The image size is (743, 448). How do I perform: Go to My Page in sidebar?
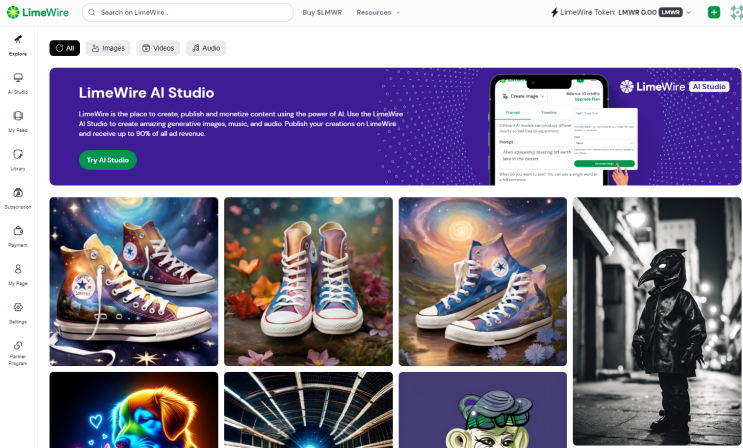[x=18, y=275]
